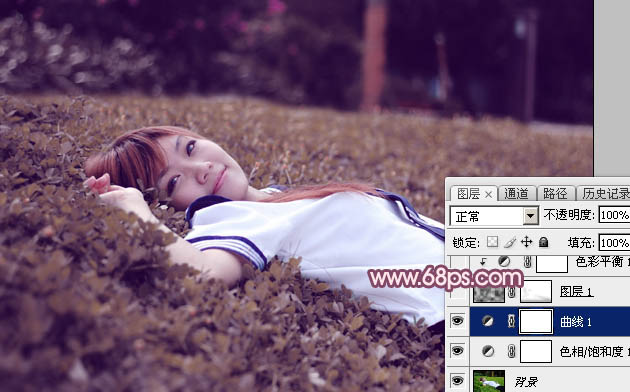Select the 背景 layer name
The image size is (630, 392).
525,382
